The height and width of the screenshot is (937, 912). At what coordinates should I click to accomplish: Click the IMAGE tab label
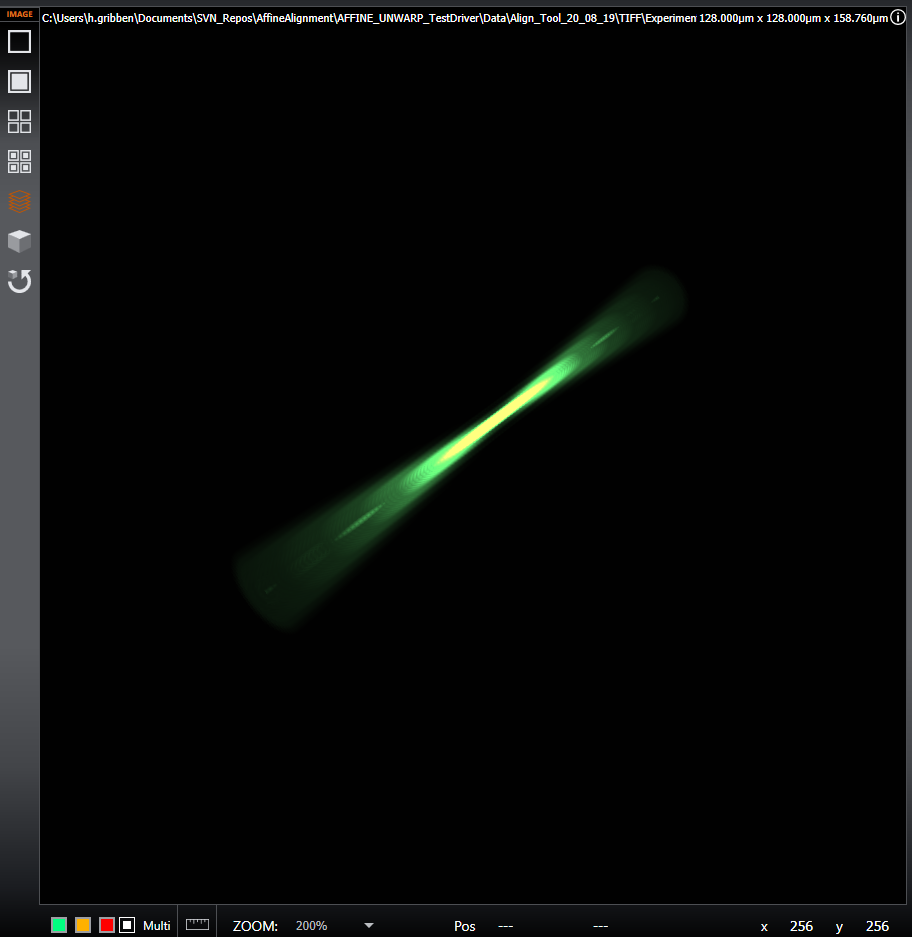[x=20, y=14]
